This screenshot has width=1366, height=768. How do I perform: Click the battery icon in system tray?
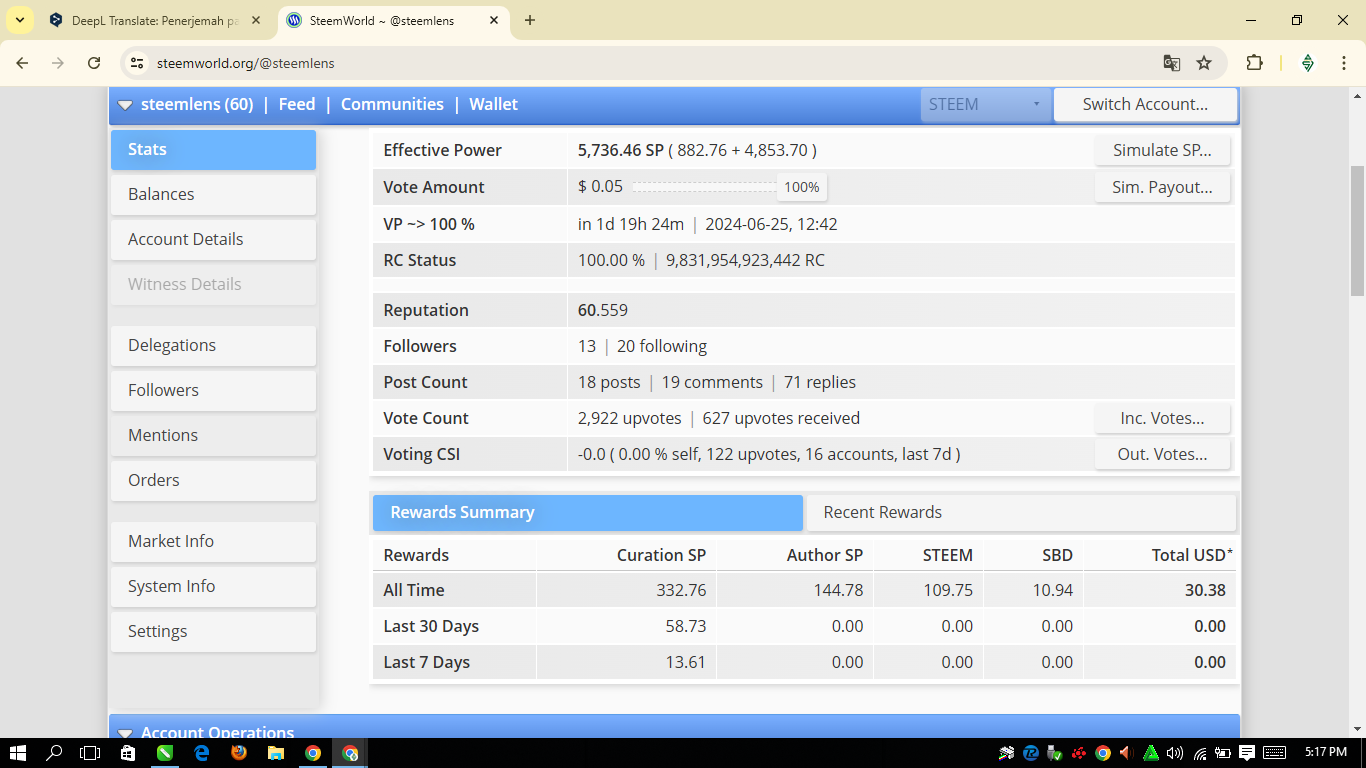pos(1222,753)
